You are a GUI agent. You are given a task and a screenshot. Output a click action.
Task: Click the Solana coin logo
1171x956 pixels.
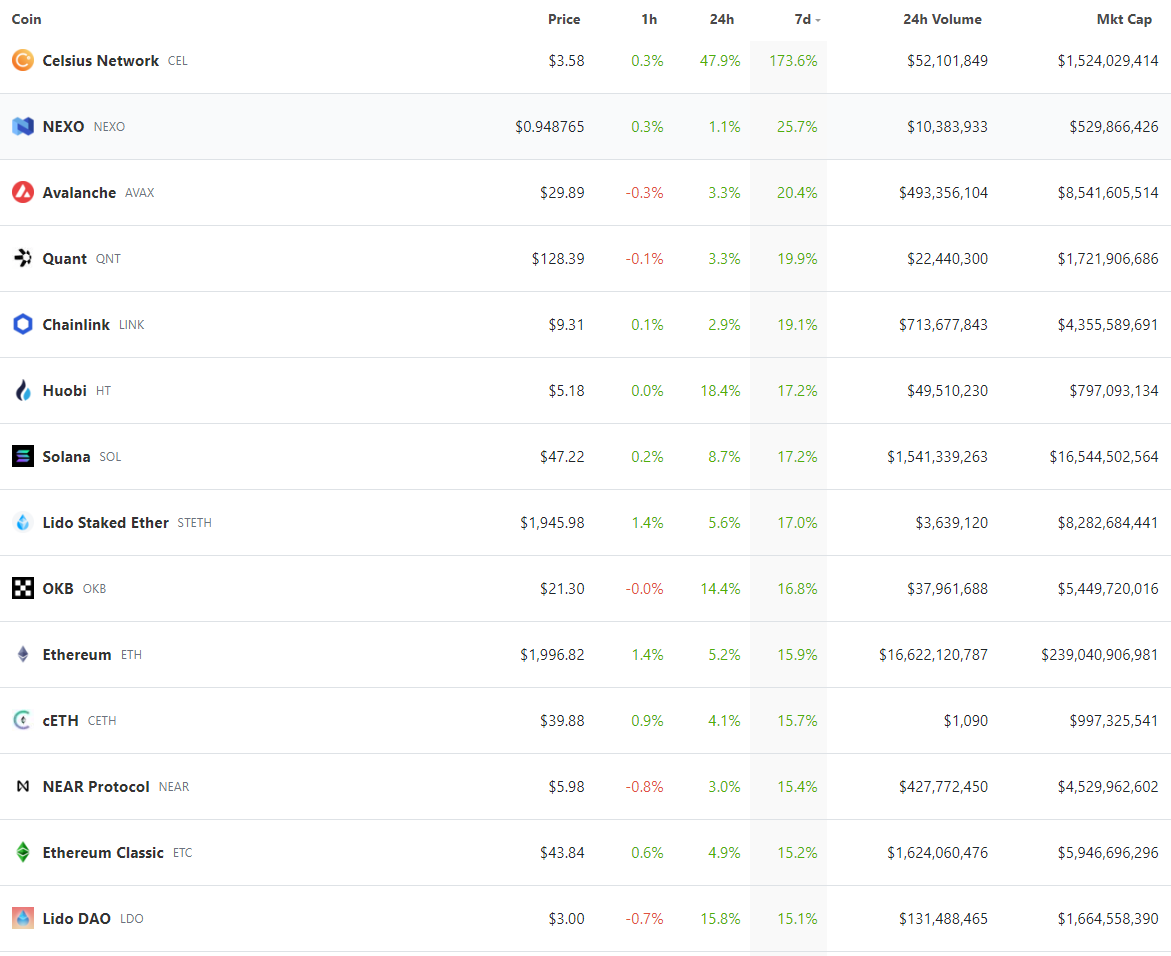[23, 456]
